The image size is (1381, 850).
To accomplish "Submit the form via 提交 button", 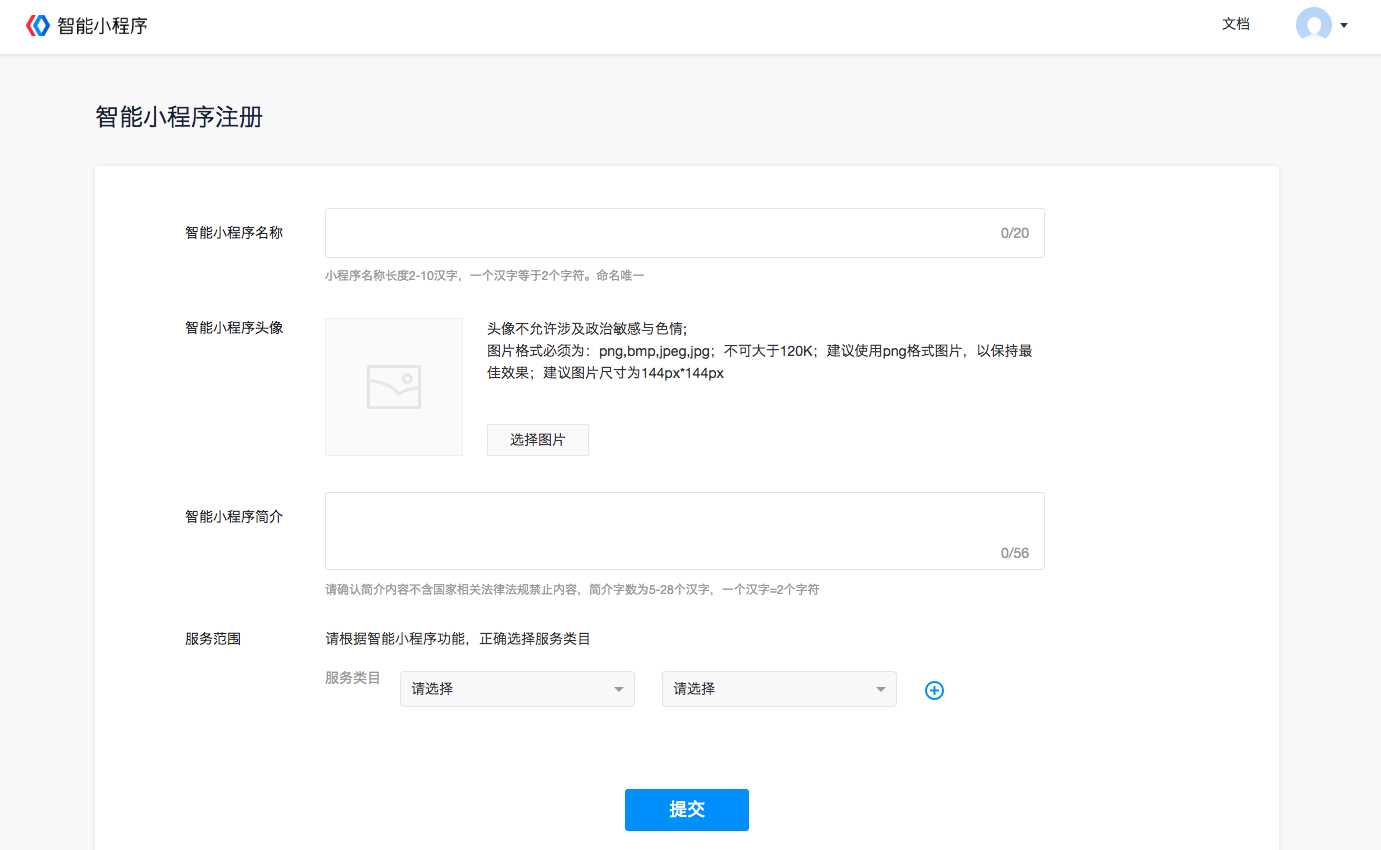I will (x=686, y=810).
